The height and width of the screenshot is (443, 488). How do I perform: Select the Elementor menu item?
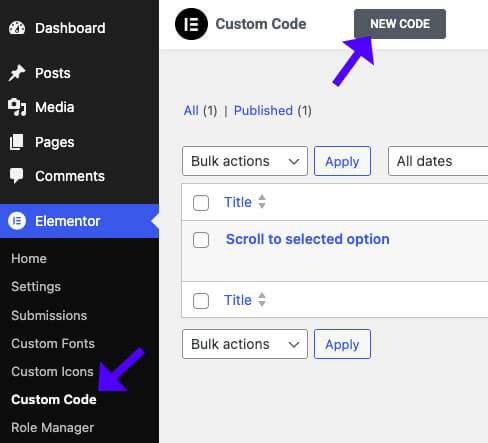(79, 221)
